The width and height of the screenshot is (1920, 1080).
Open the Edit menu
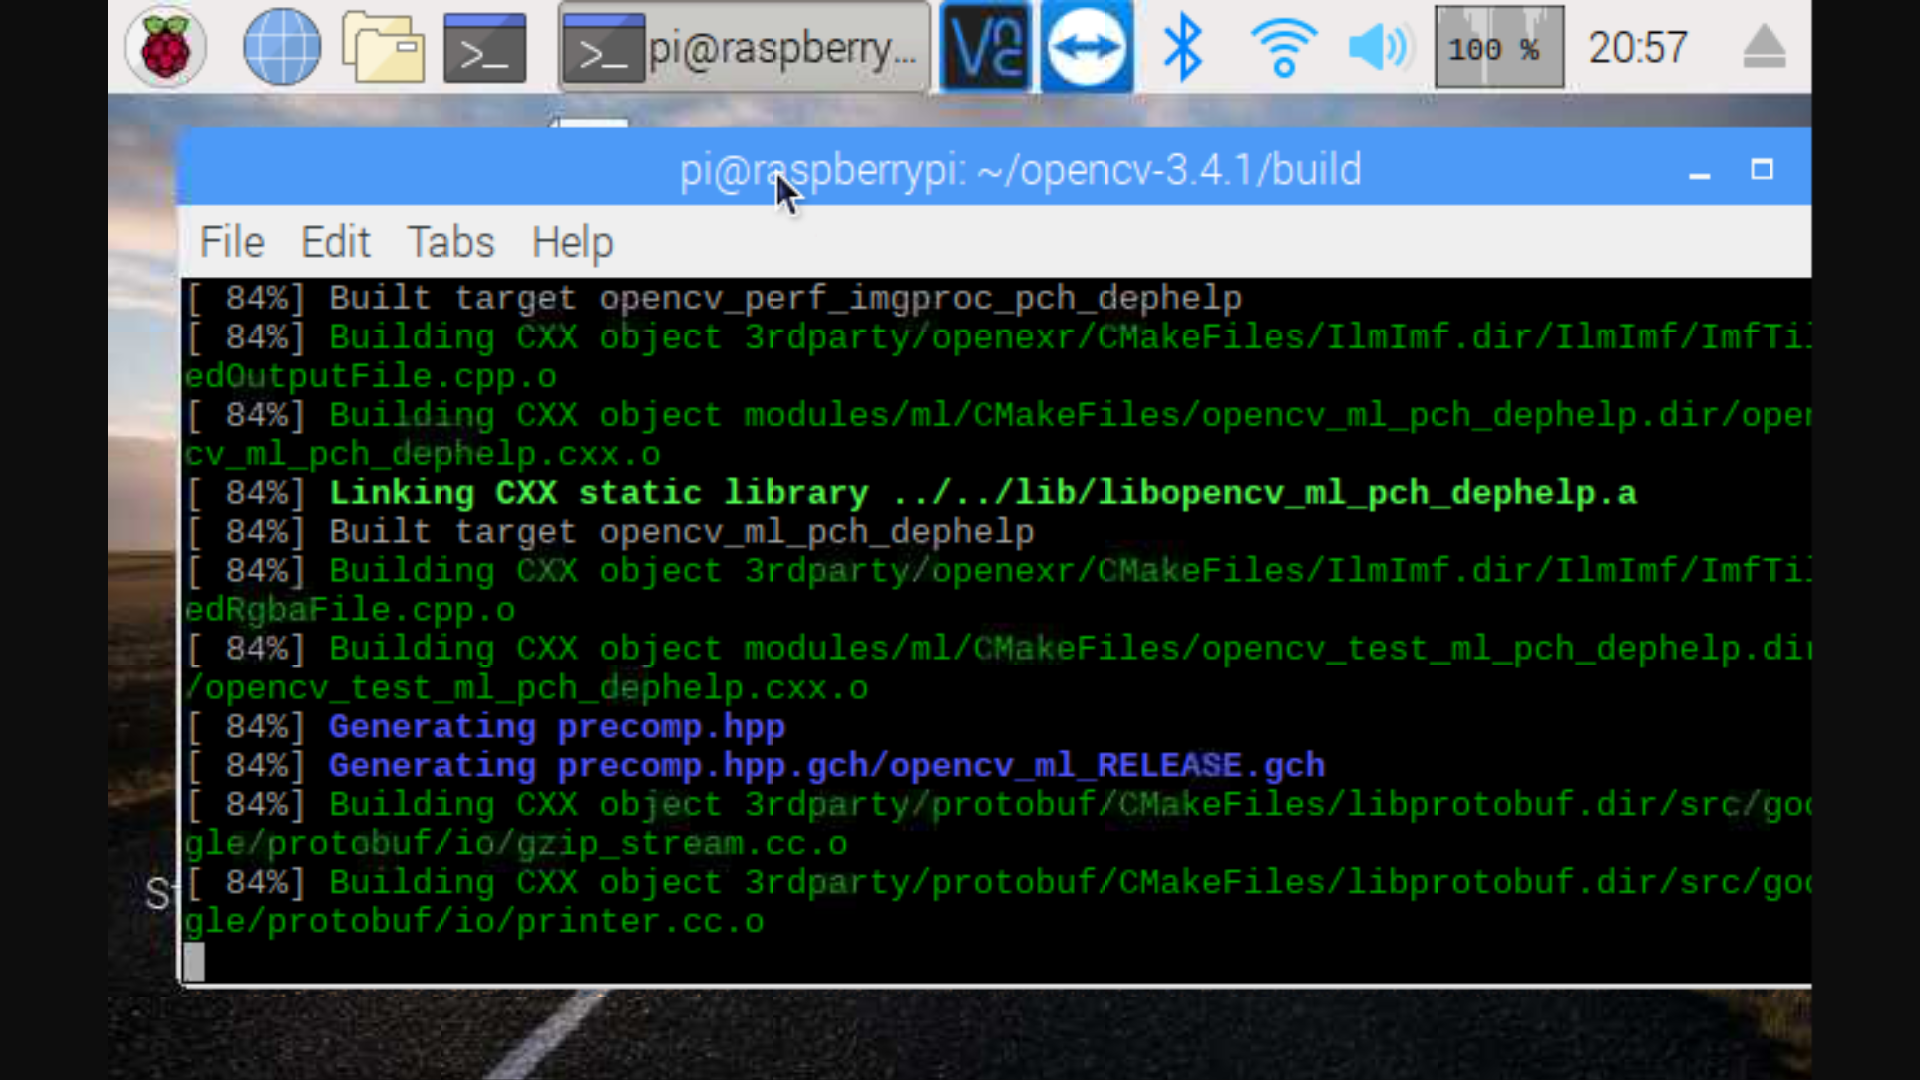pos(336,242)
